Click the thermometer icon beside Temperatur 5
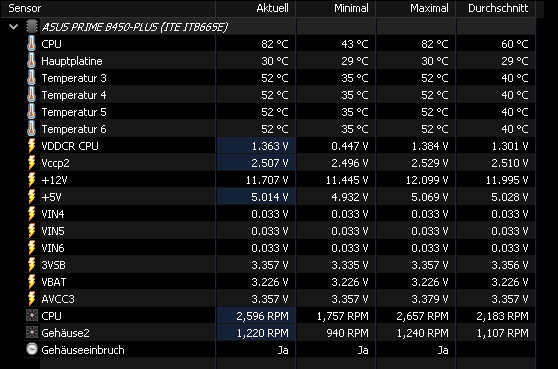Viewport: 558px width, 369px height. click(x=31, y=112)
